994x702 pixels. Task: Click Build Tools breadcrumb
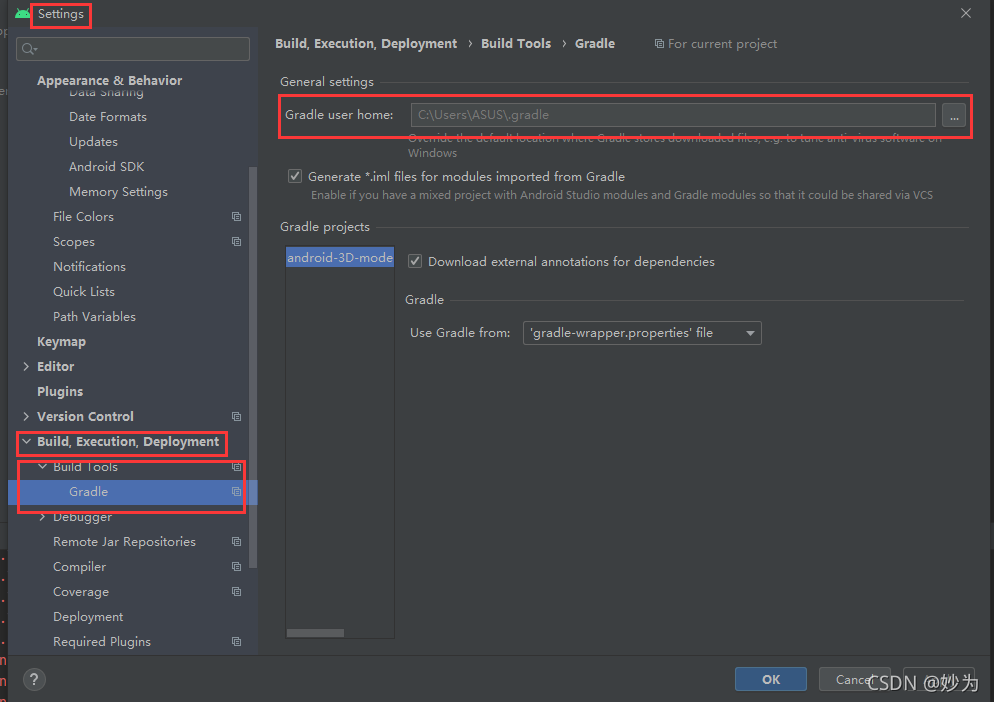(516, 44)
